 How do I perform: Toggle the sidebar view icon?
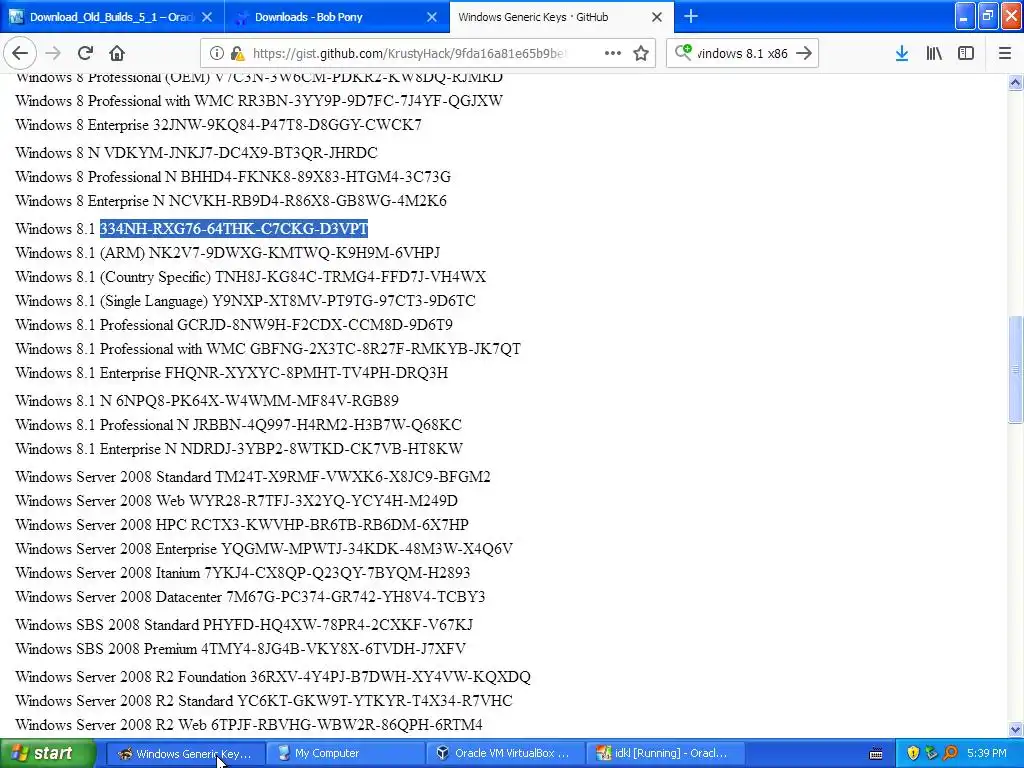tap(966, 53)
